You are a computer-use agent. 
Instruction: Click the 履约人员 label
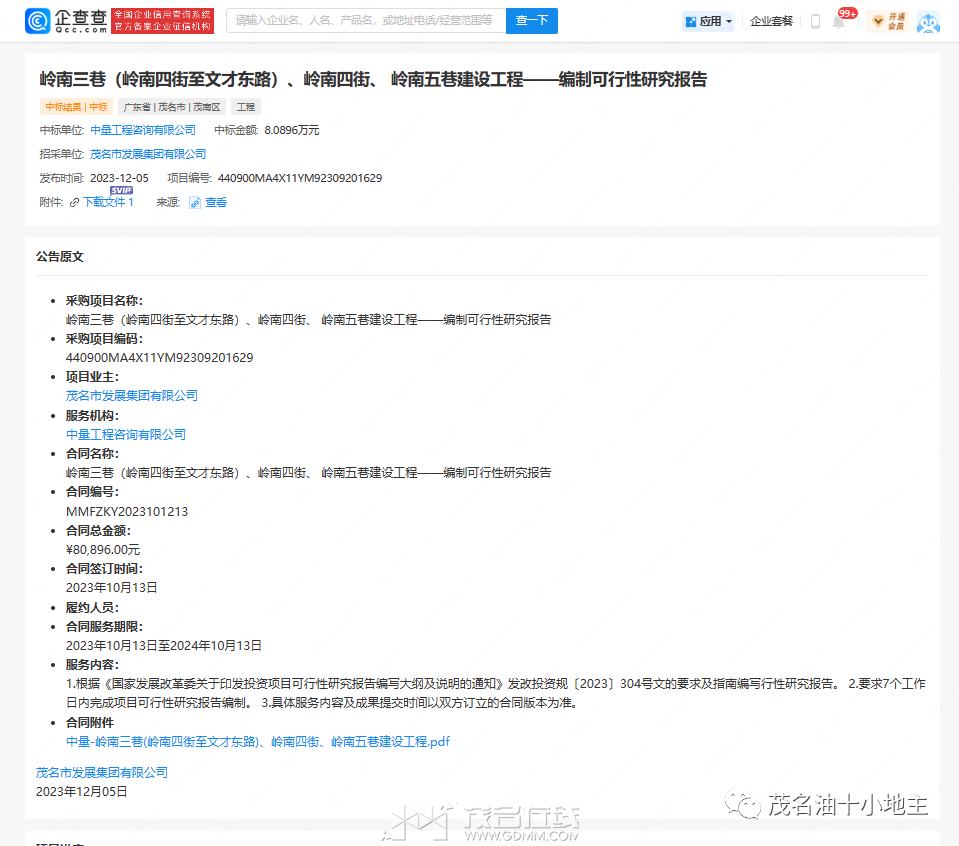tap(92, 607)
